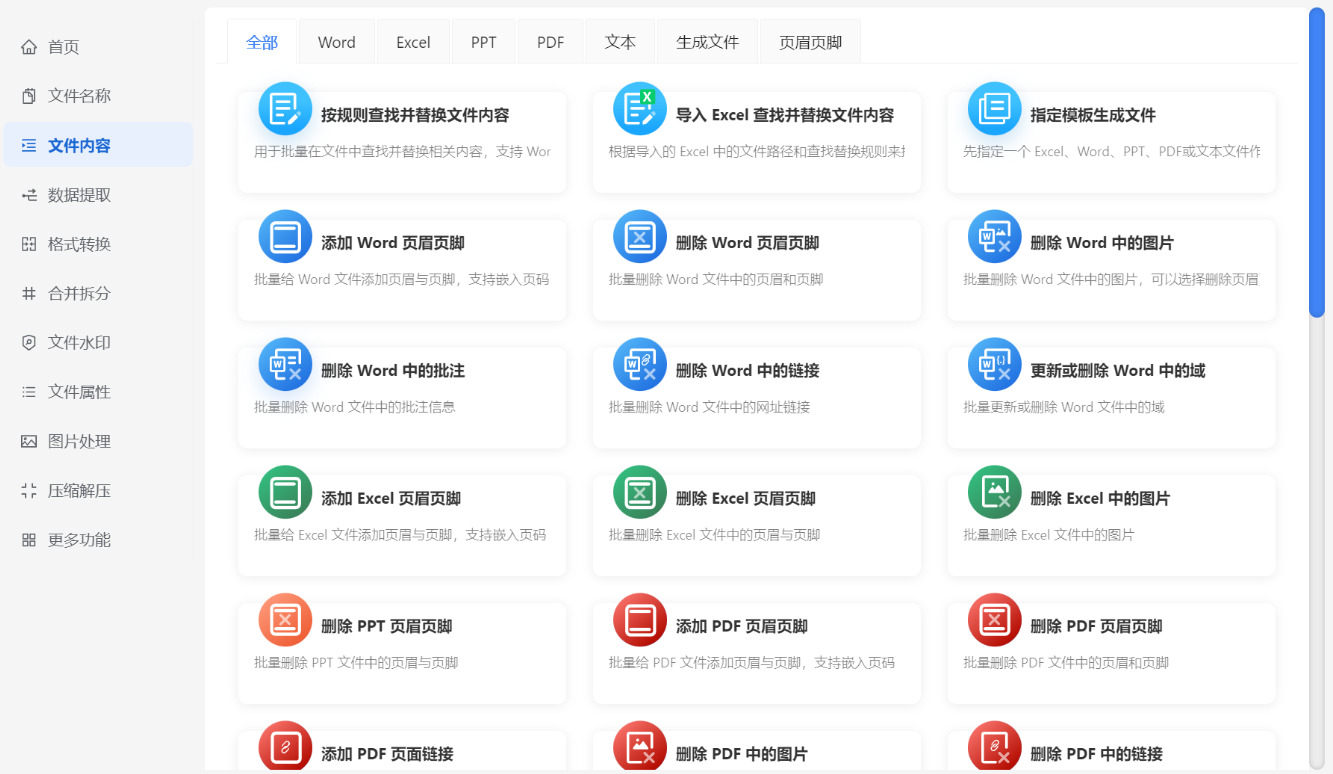1333x774 pixels.
Task: Open 压缩解压 in the sidebar
Action: tap(98, 491)
